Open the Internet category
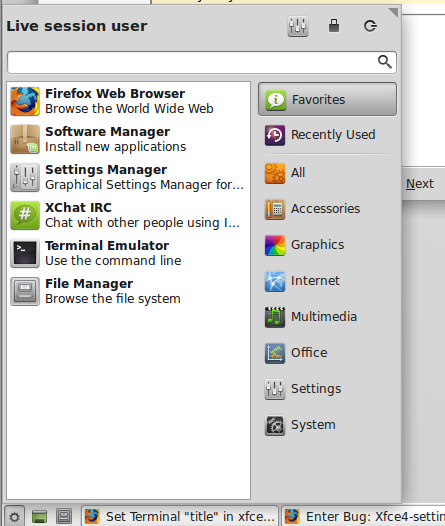 coord(327,281)
